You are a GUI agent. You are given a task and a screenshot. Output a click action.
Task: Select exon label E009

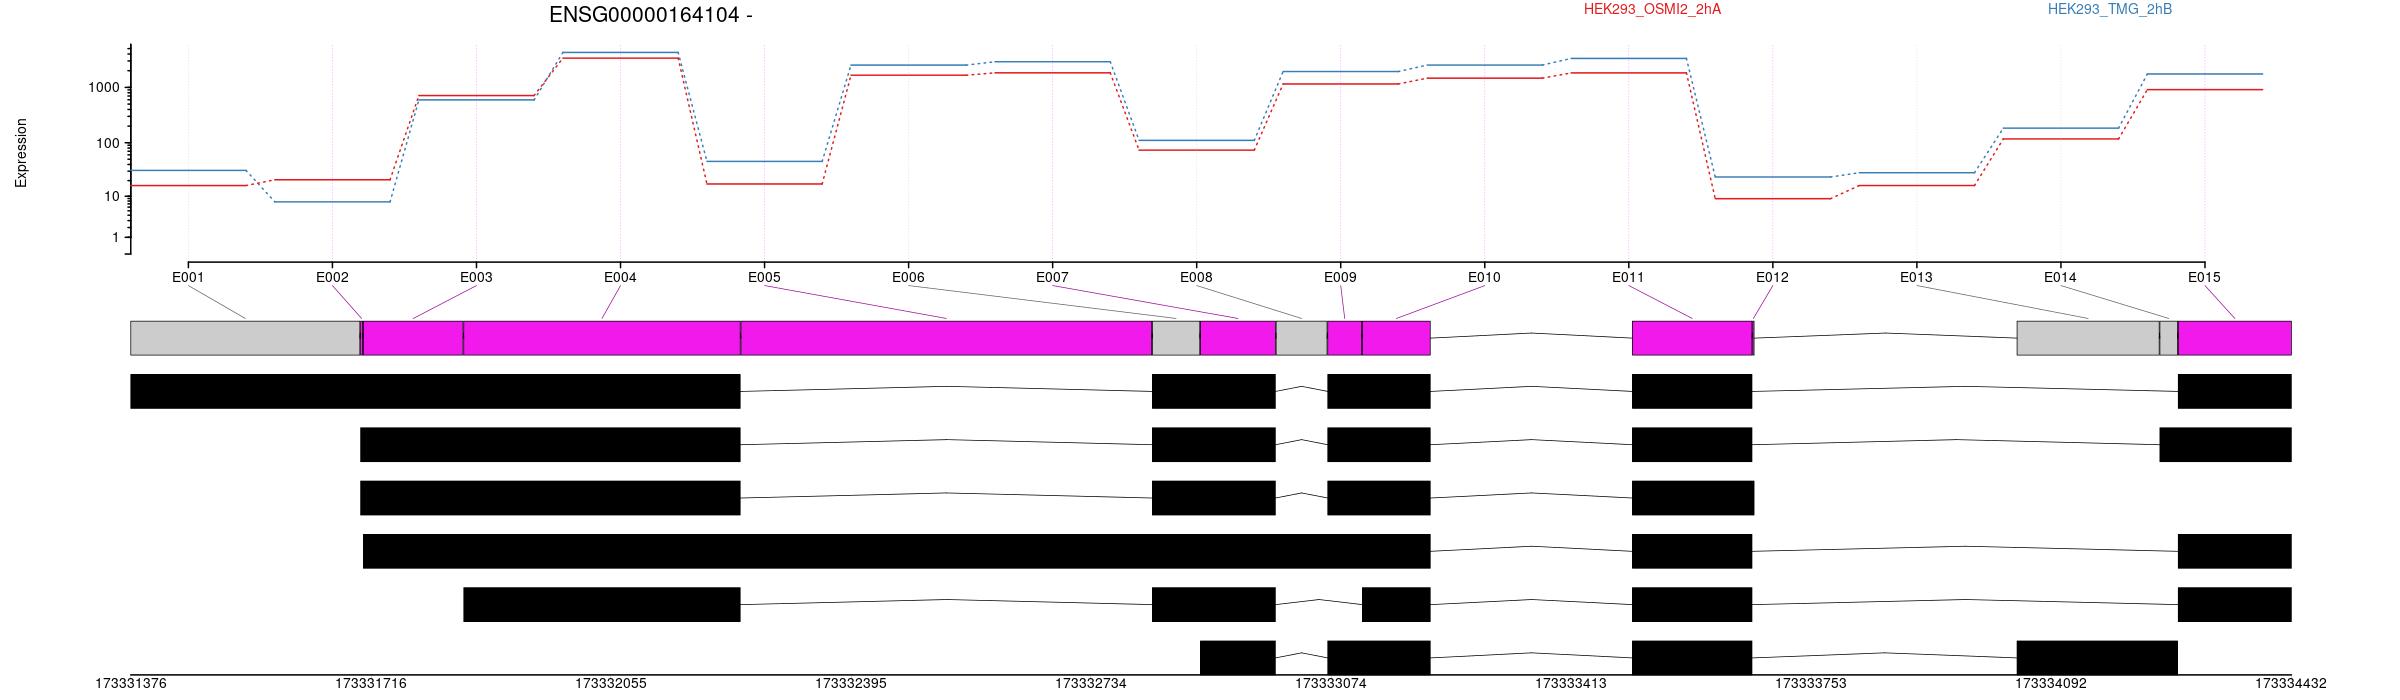click(1340, 277)
